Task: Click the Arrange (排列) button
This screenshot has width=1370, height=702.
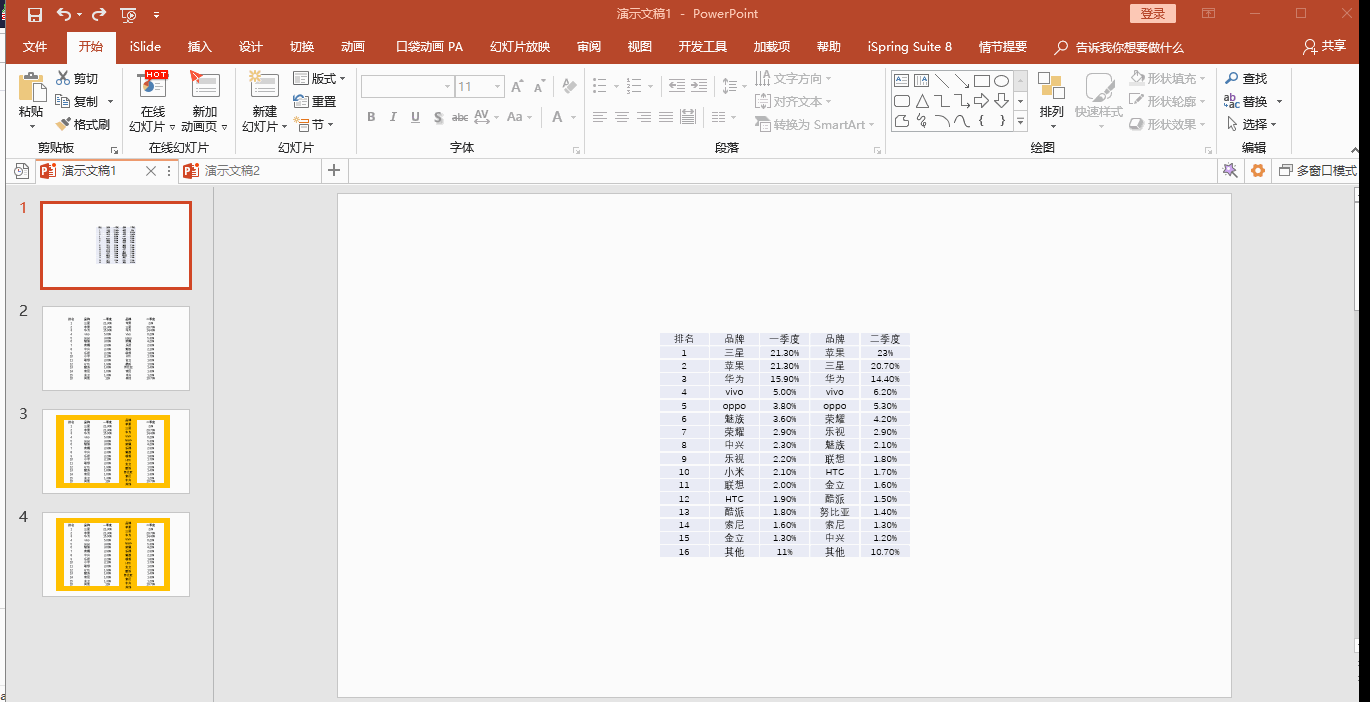Action: pos(1051,100)
